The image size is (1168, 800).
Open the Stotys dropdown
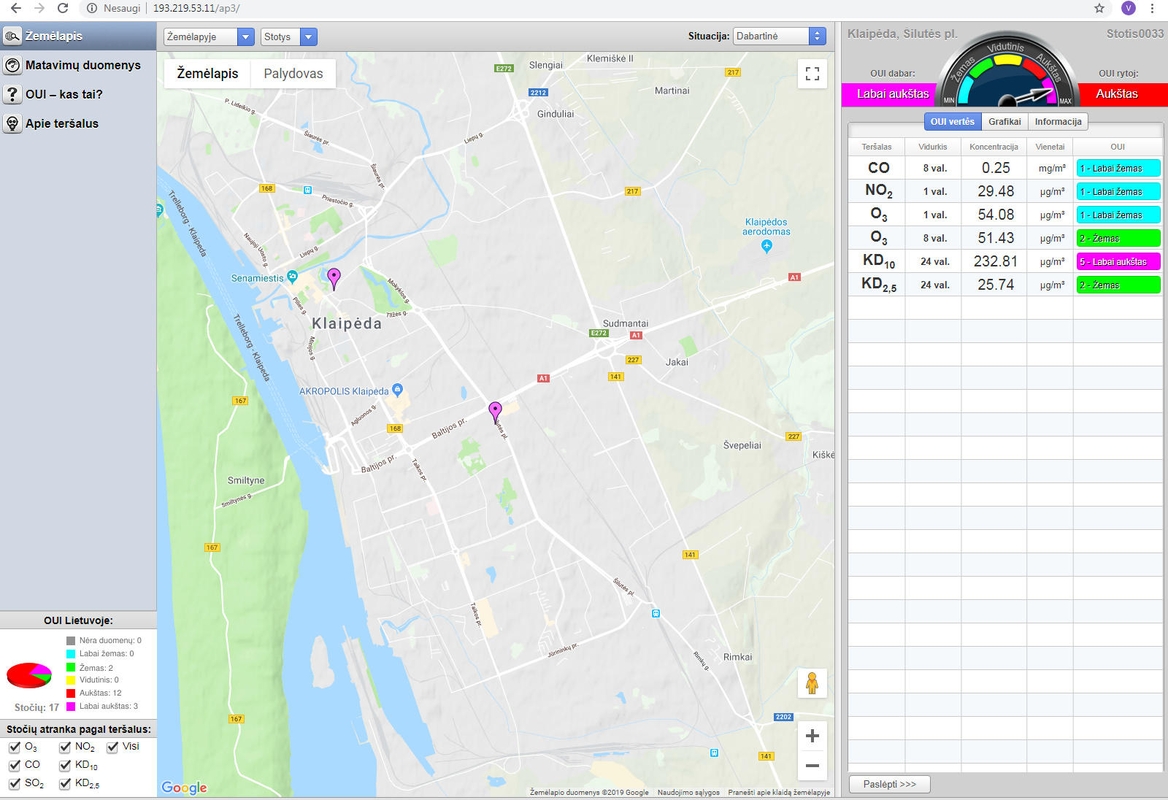(289, 36)
